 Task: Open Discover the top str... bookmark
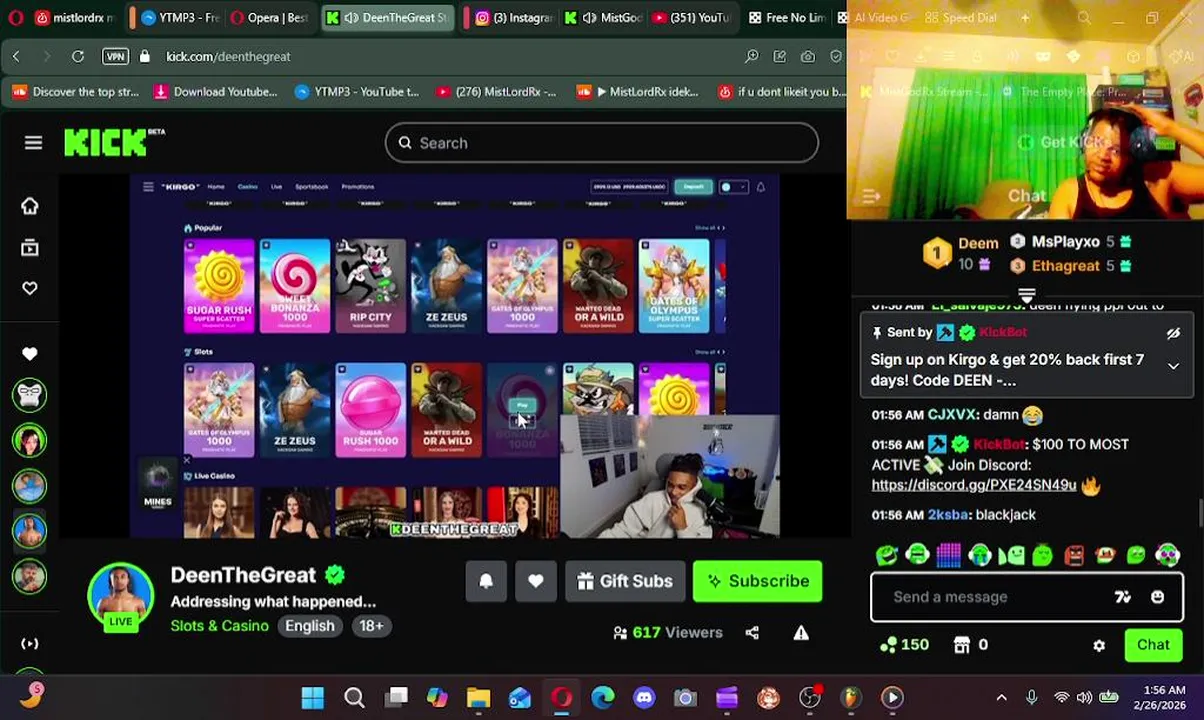[x=76, y=91]
